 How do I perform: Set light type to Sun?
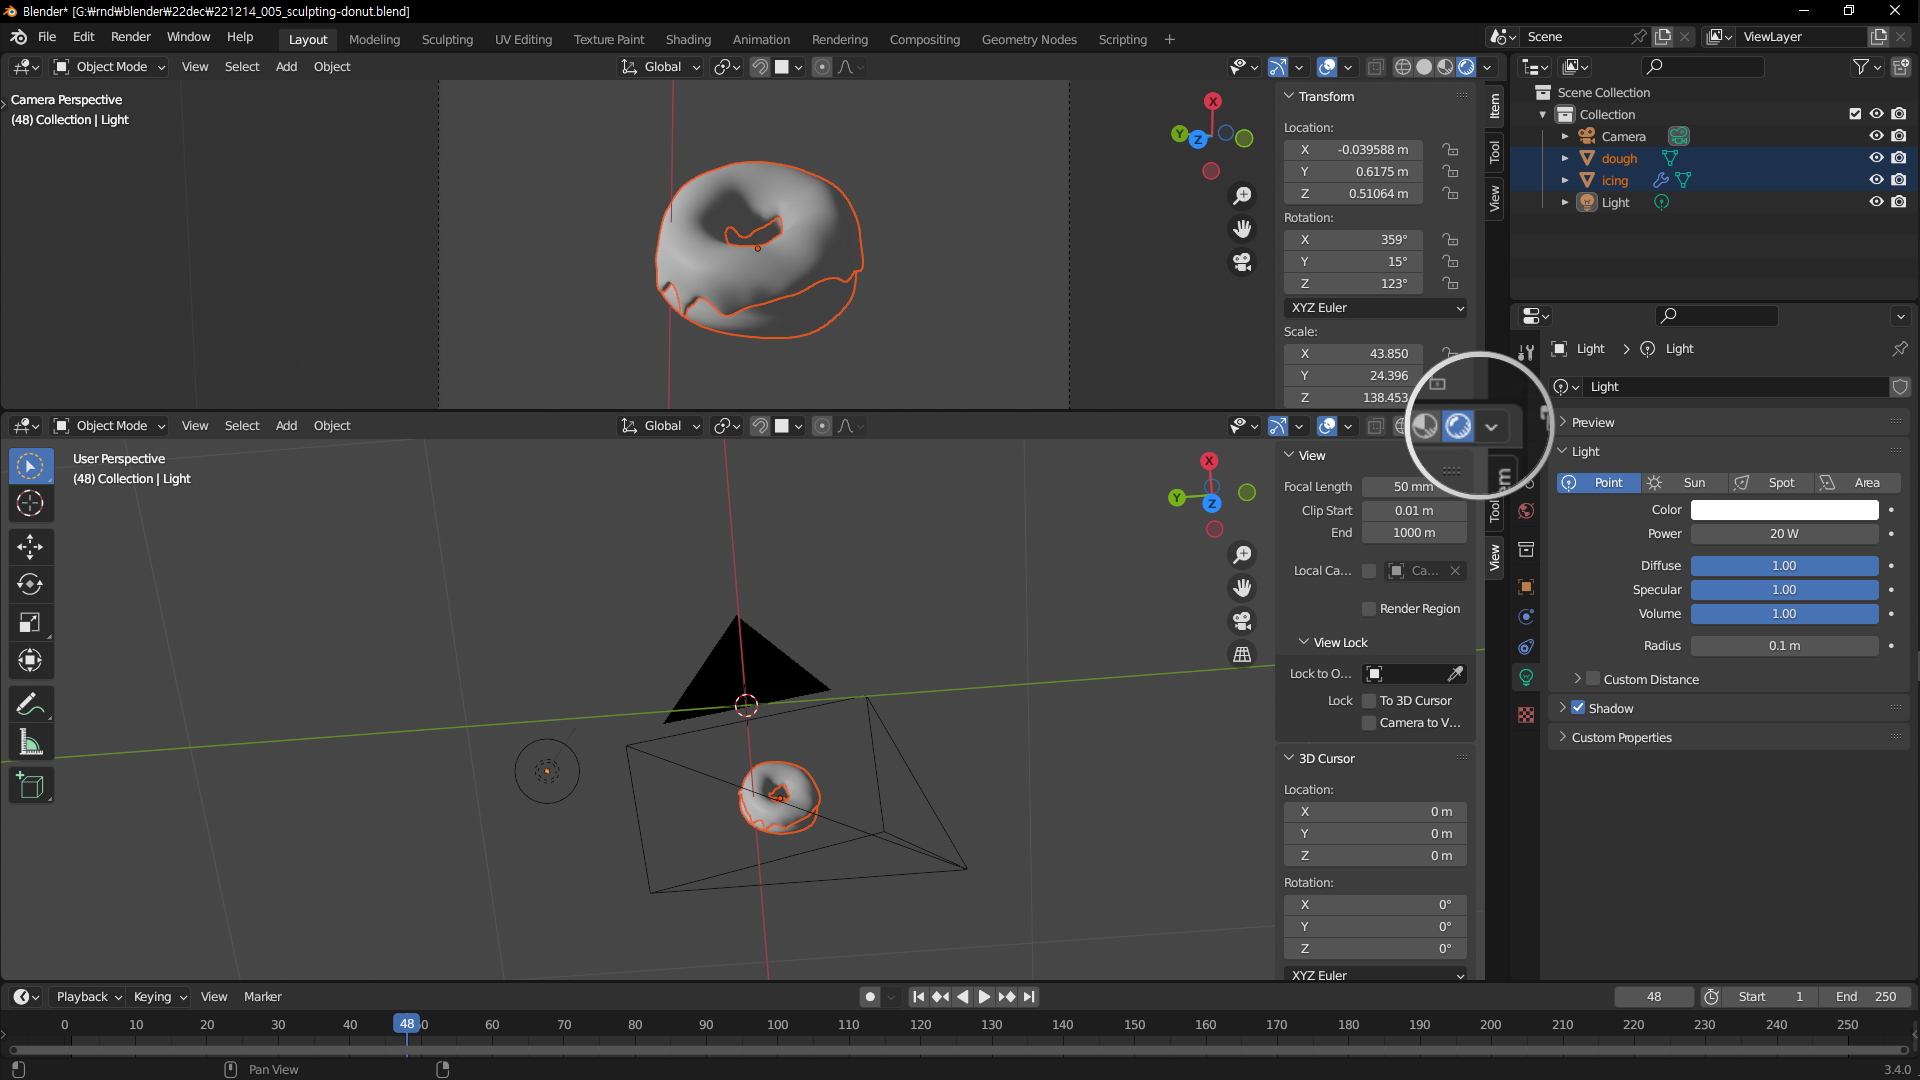[x=1685, y=483]
